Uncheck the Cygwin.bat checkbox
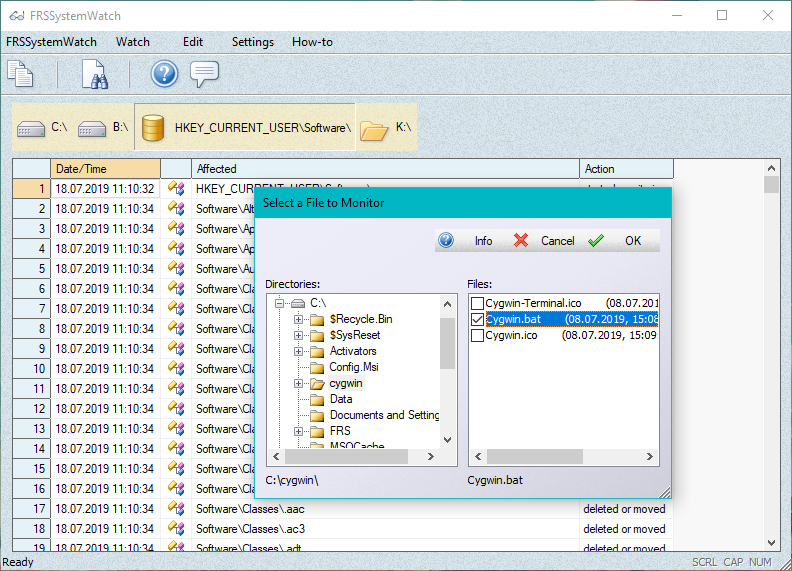 click(478, 319)
